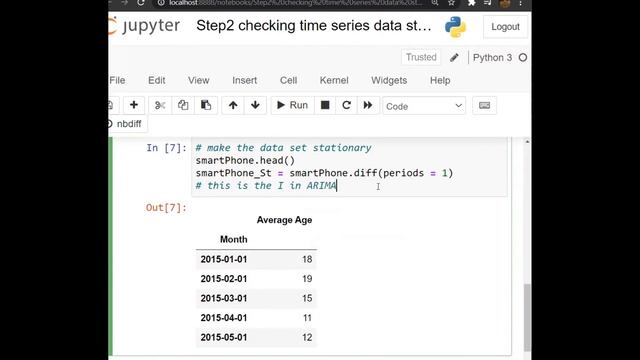The width and height of the screenshot is (640, 360).
Task: Open the Cell menu
Action: pyautogui.click(x=288, y=80)
